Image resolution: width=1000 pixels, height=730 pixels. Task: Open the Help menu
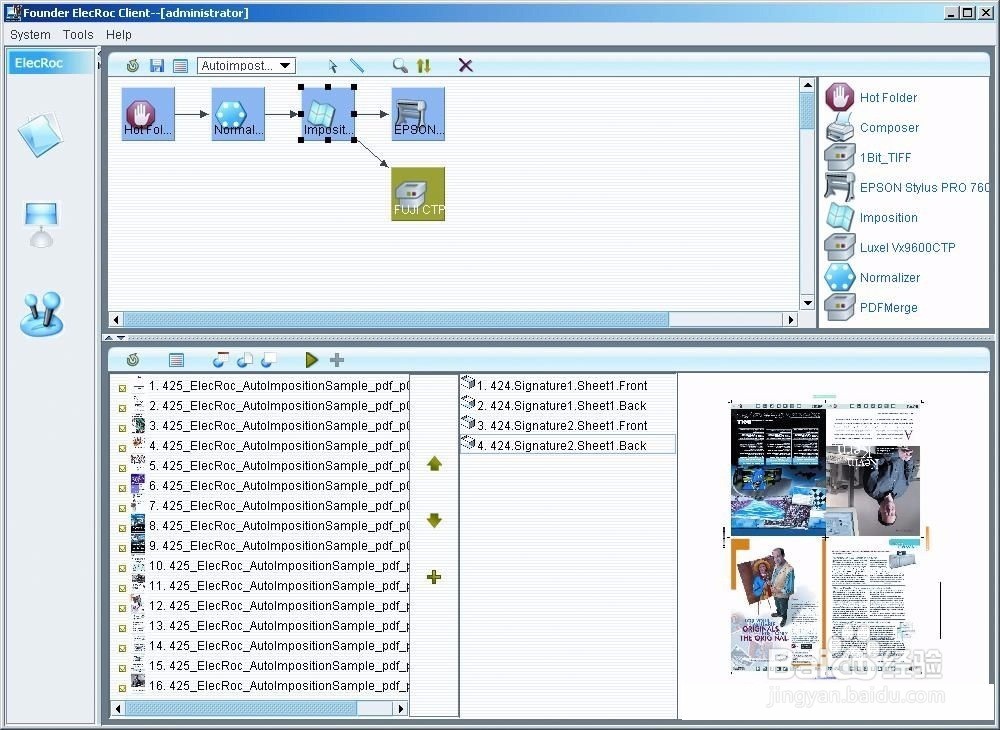[119, 34]
